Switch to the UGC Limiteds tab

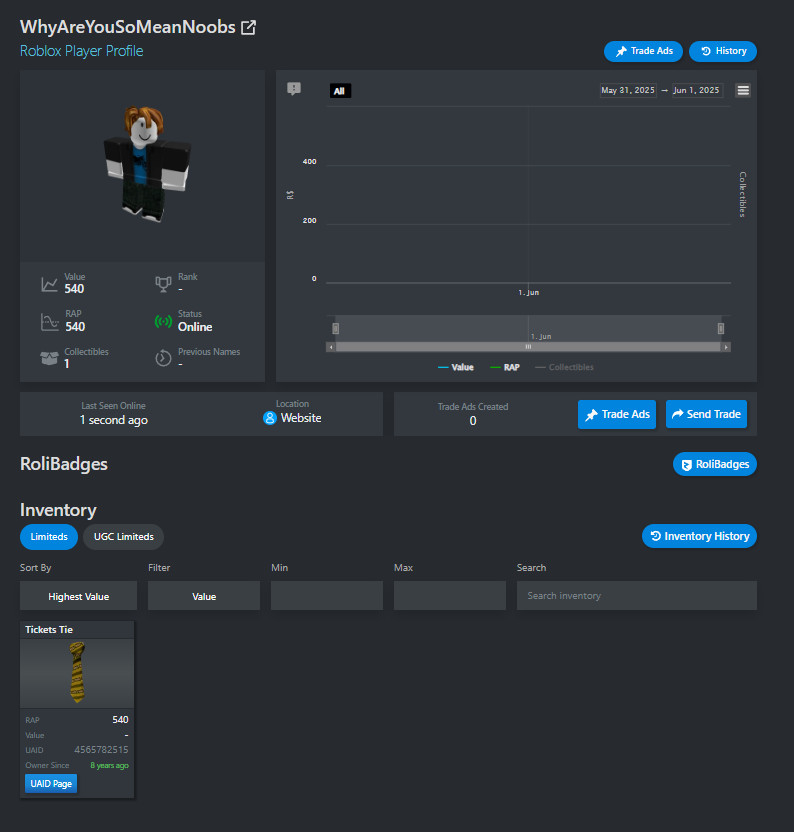coord(124,536)
